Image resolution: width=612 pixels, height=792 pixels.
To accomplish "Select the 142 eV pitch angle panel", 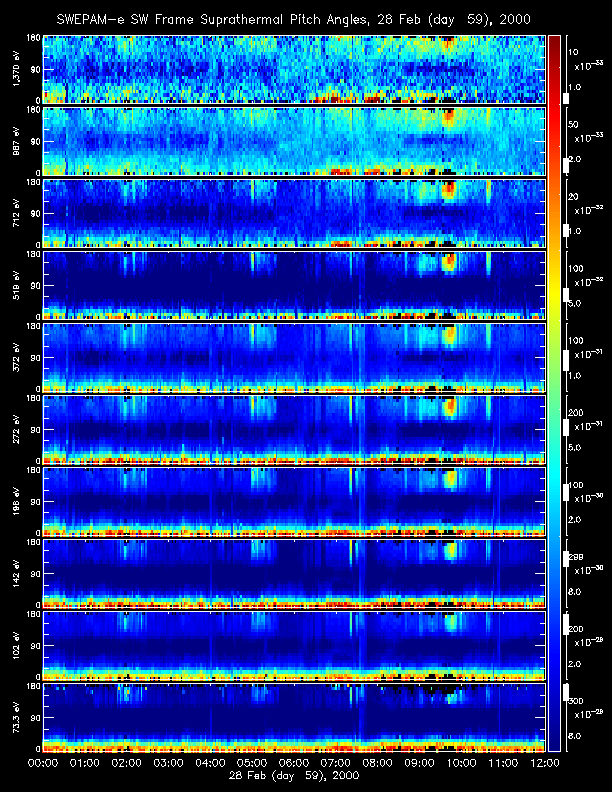I will click(292, 573).
